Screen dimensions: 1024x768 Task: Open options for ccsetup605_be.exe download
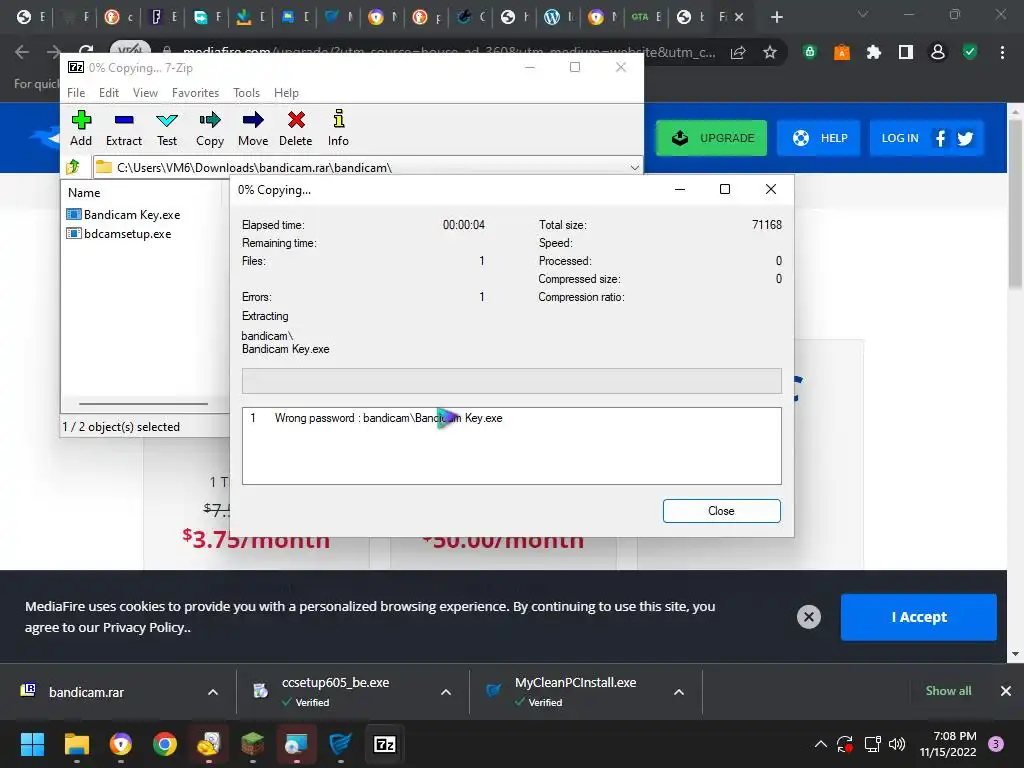click(446, 692)
